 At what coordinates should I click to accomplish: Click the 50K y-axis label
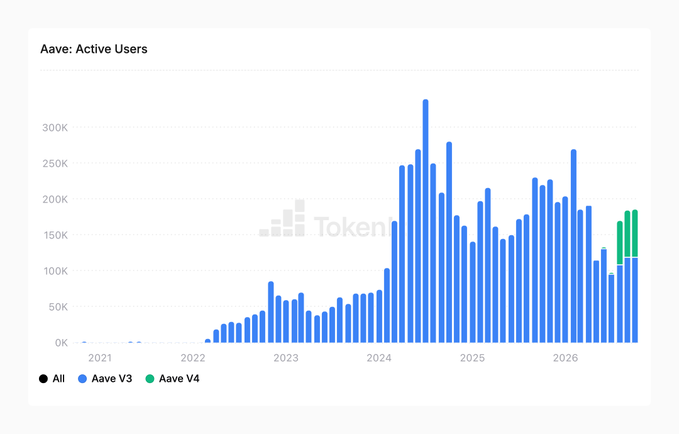point(58,307)
